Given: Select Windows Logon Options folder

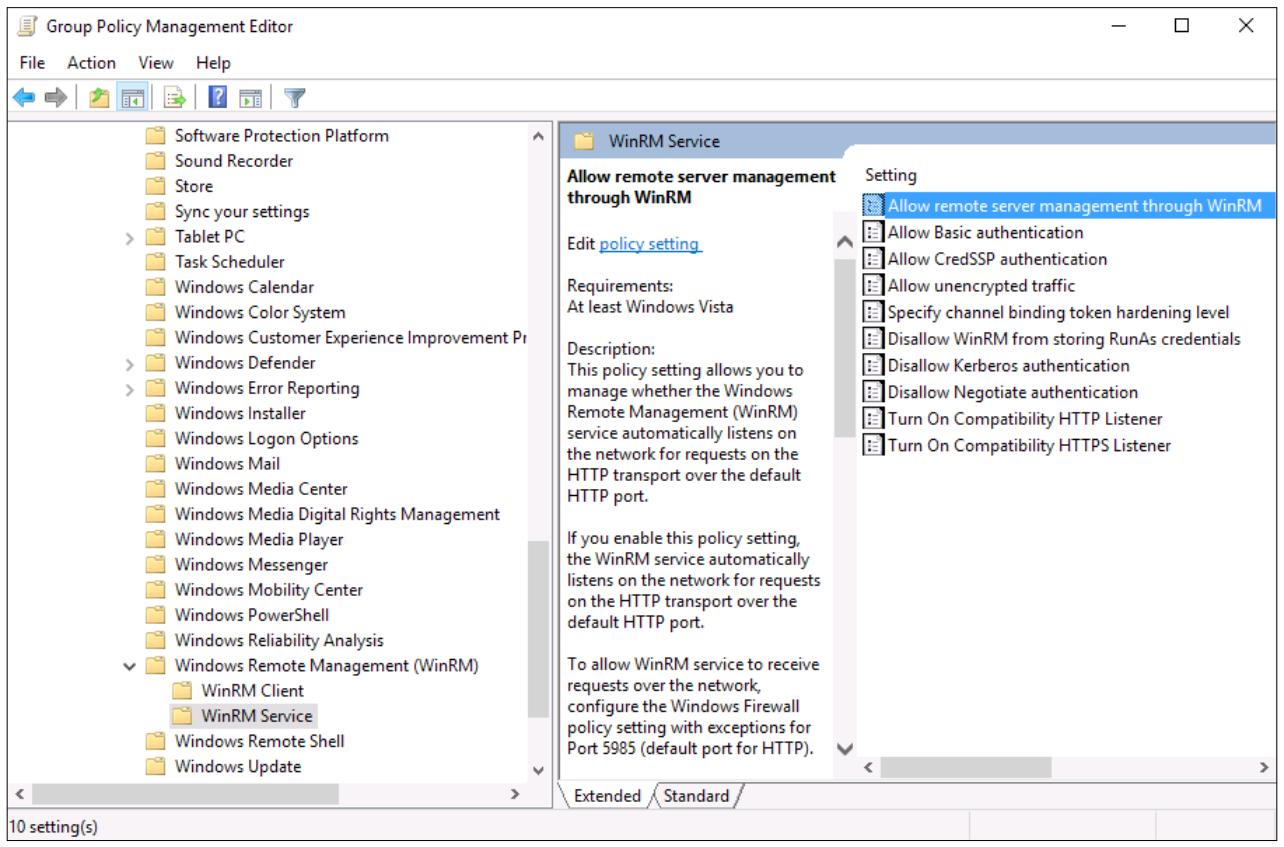Looking at the screenshot, I should [266, 438].
